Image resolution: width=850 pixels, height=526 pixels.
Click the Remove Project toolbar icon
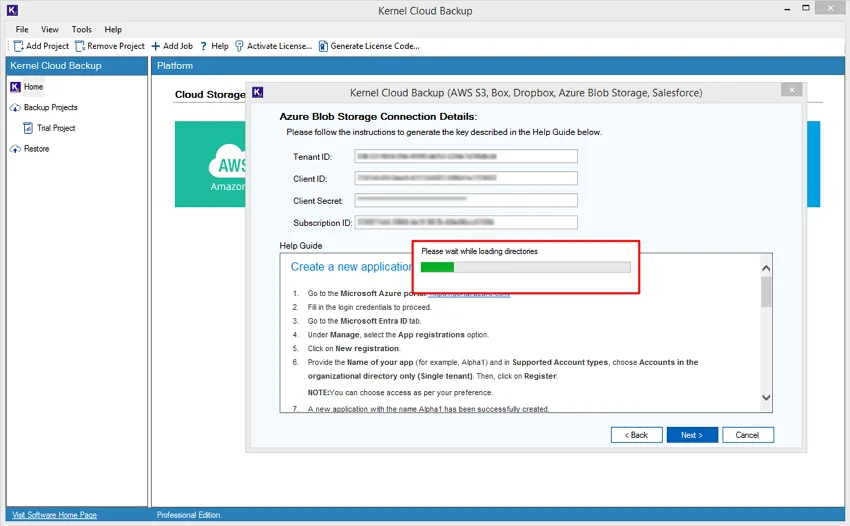80,46
